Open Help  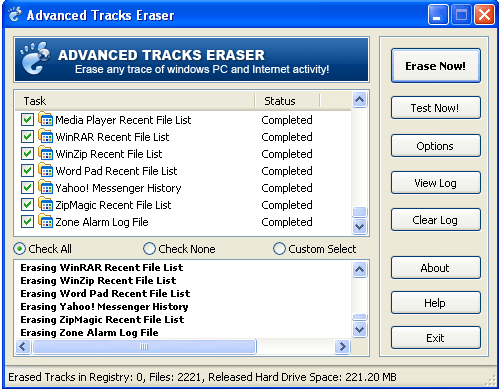click(x=436, y=303)
